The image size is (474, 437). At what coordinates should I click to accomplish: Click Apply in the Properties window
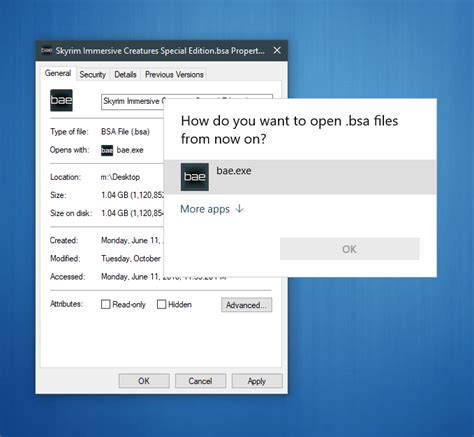pos(257,381)
